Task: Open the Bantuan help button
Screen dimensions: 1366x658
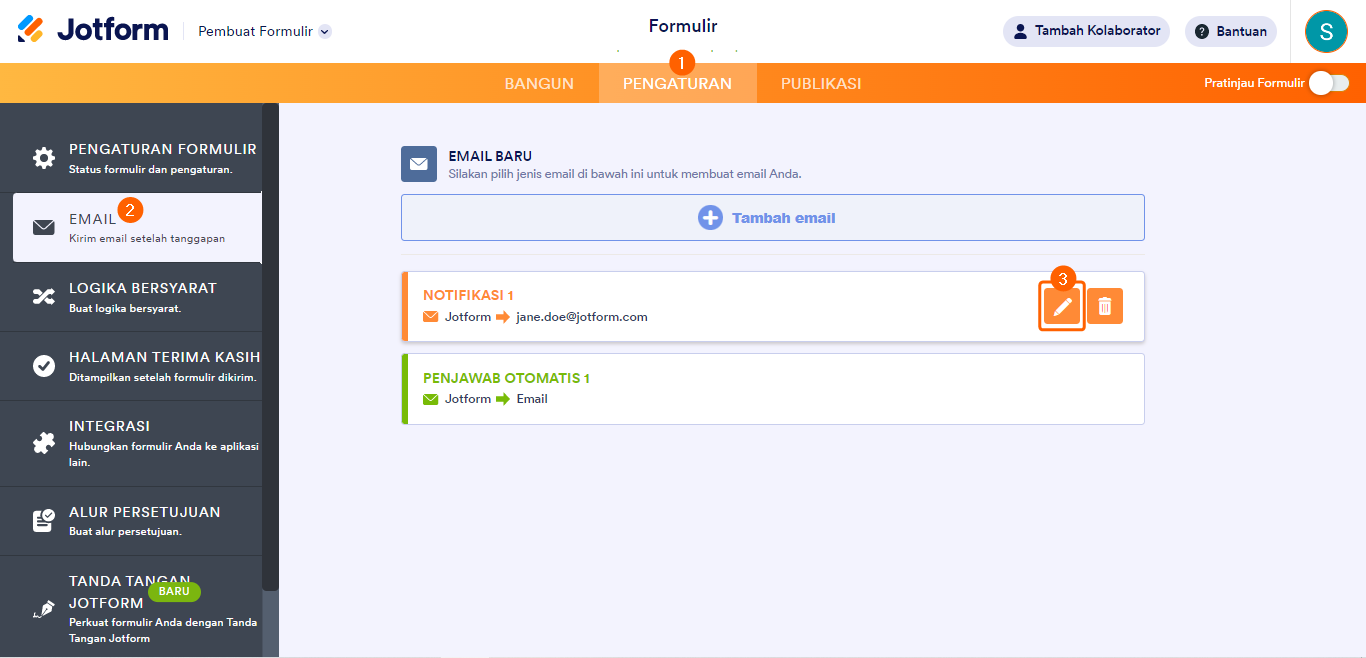Action: point(1230,31)
